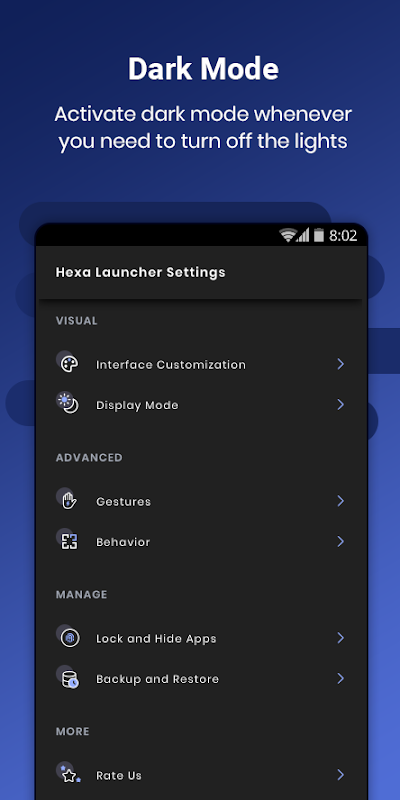Tap the Display Mode sun-moon icon

[69, 404]
